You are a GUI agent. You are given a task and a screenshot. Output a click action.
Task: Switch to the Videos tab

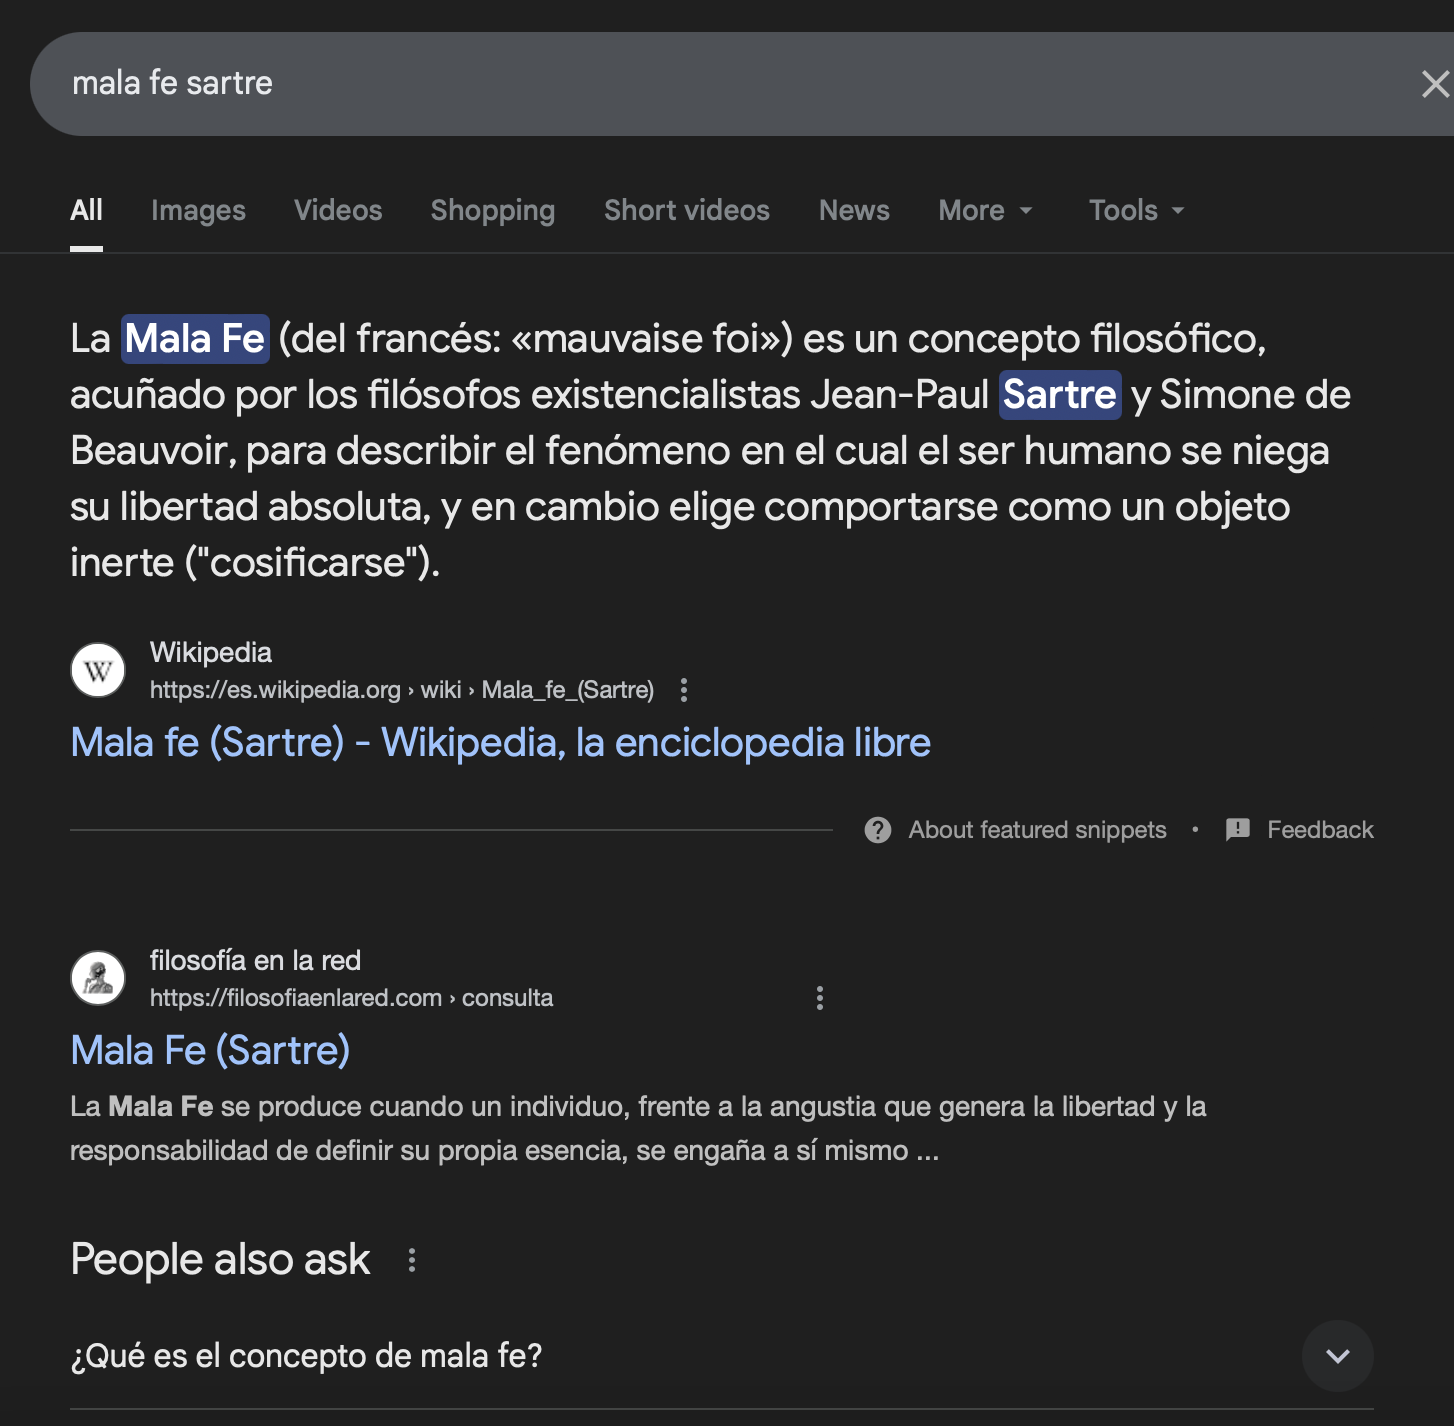click(x=338, y=210)
